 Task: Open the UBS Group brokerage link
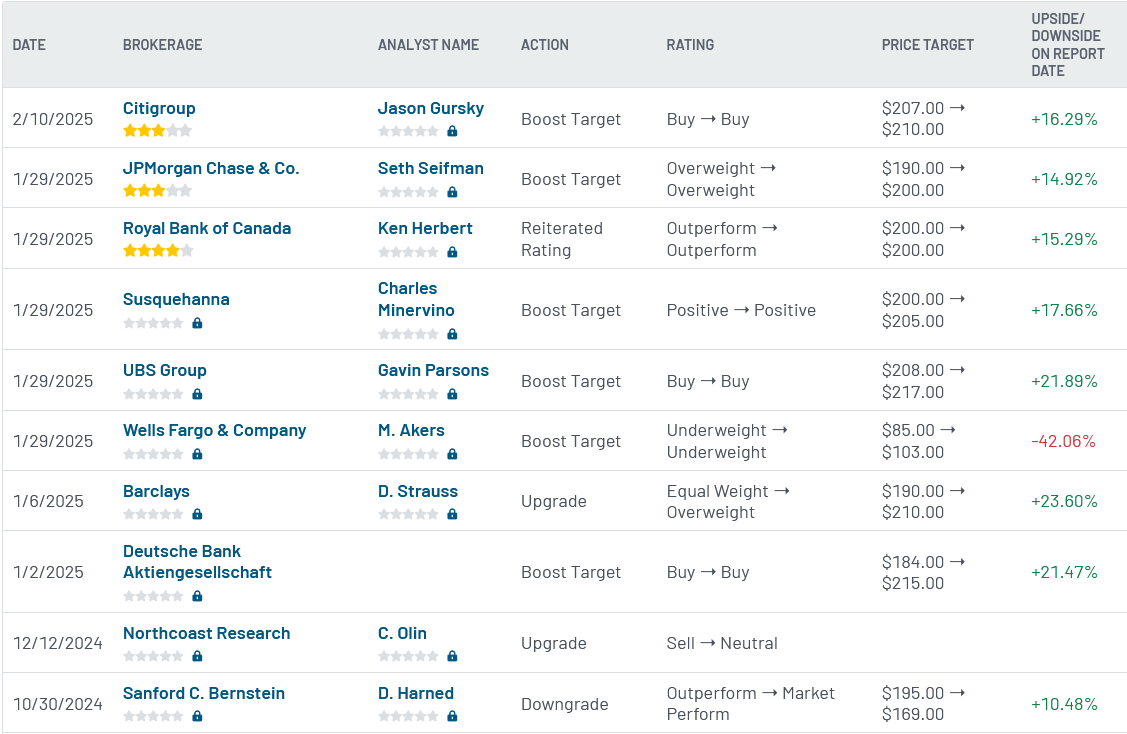pyautogui.click(x=165, y=370)
